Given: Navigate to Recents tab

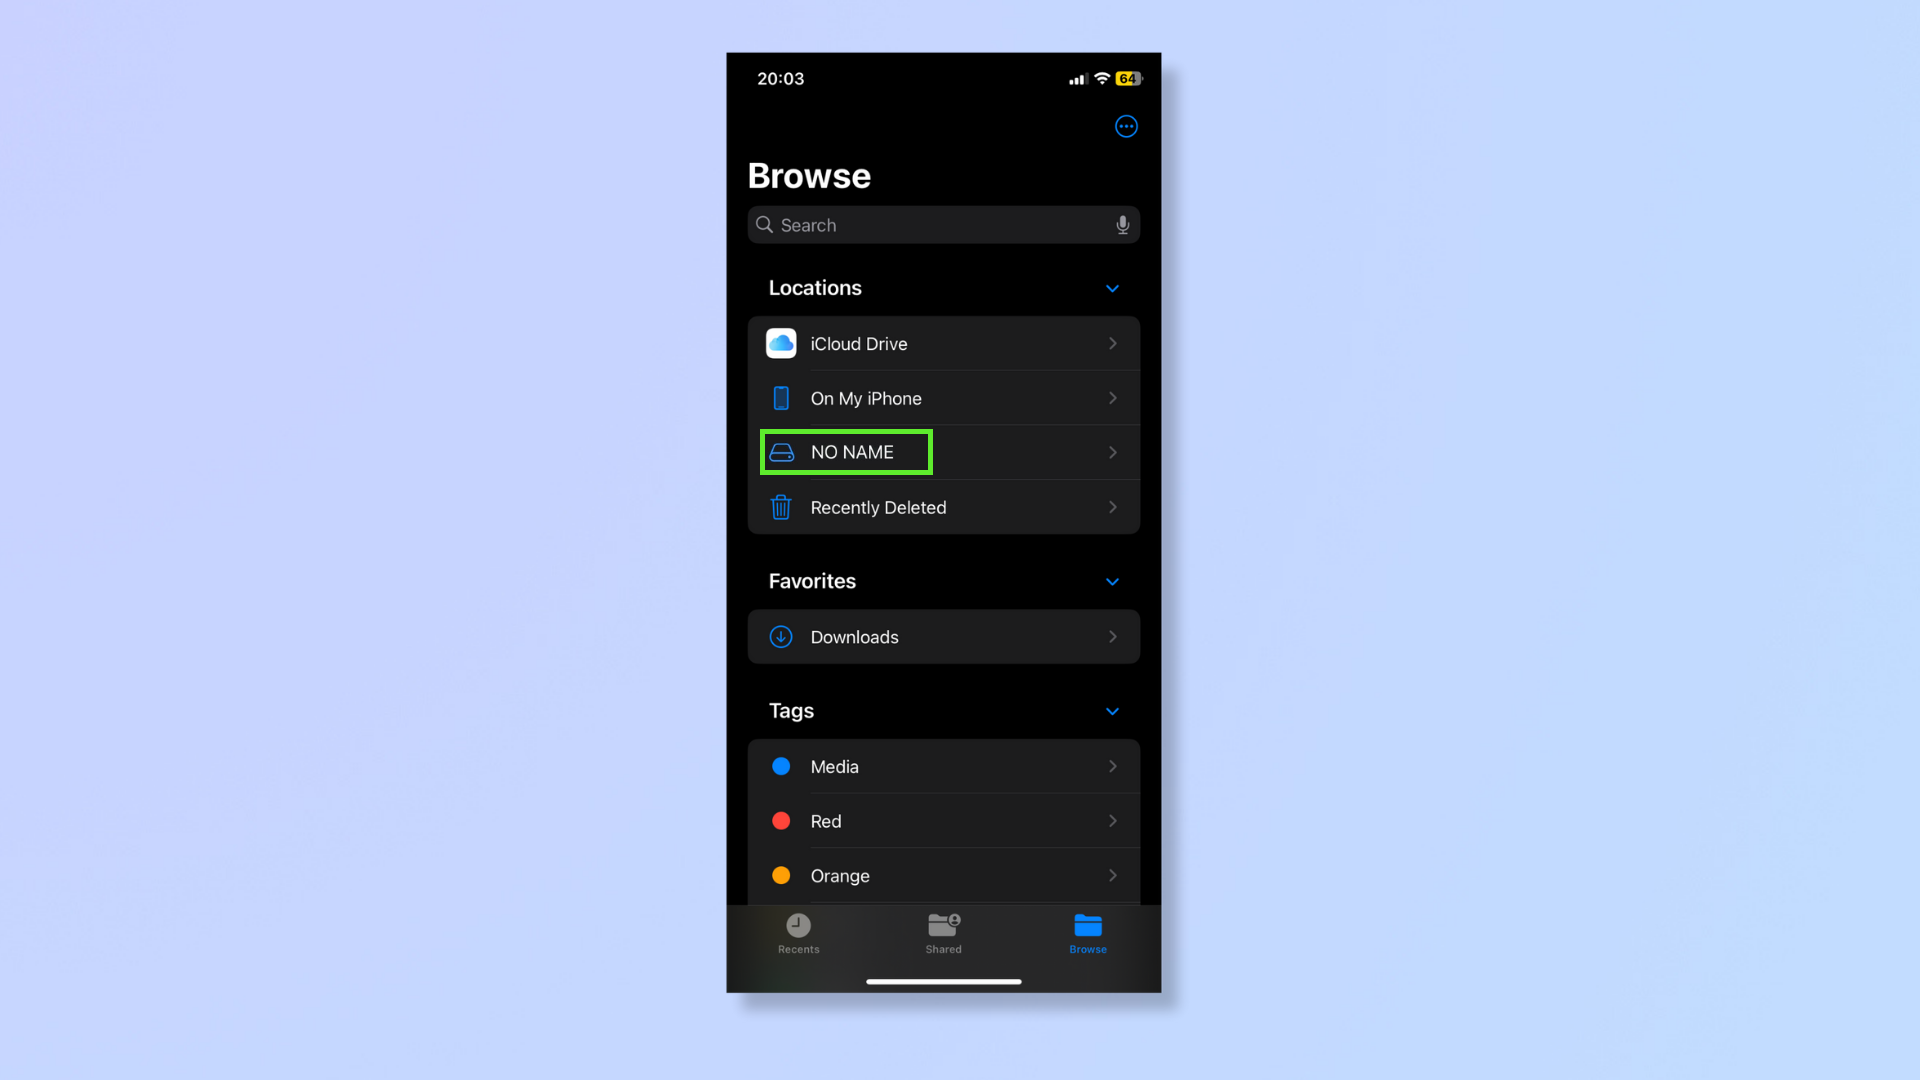Looking at the screenshot, I should click(799, 932).
